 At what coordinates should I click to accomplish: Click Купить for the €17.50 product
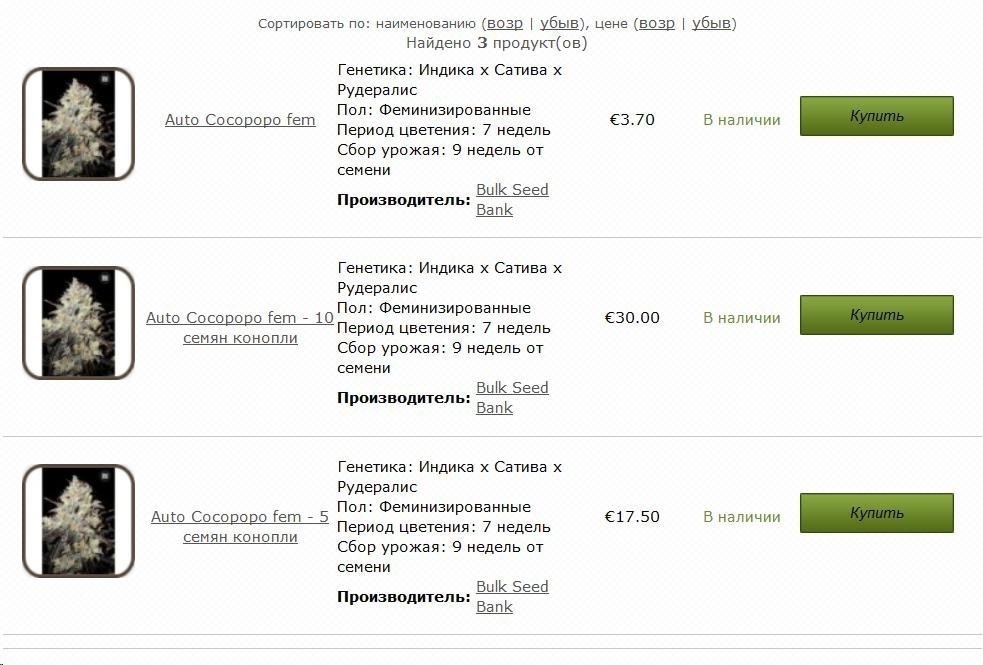click(x=876, y=513)
